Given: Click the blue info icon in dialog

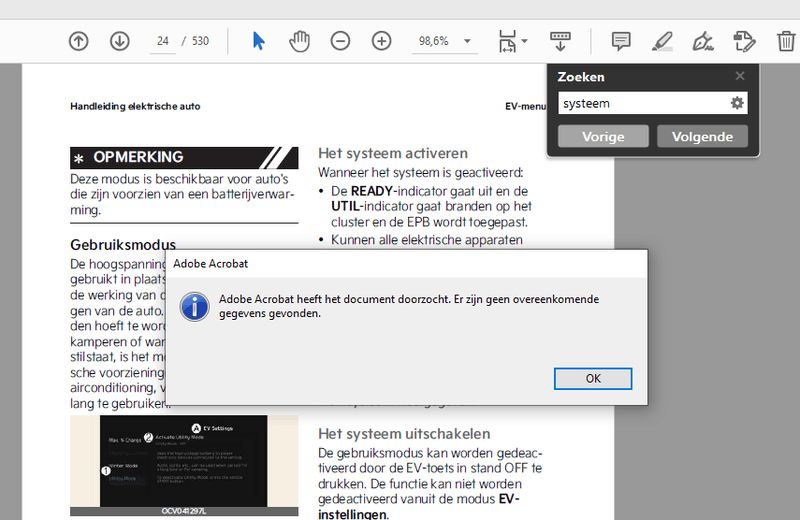Looking at the screenshot, I should [194, 307].
